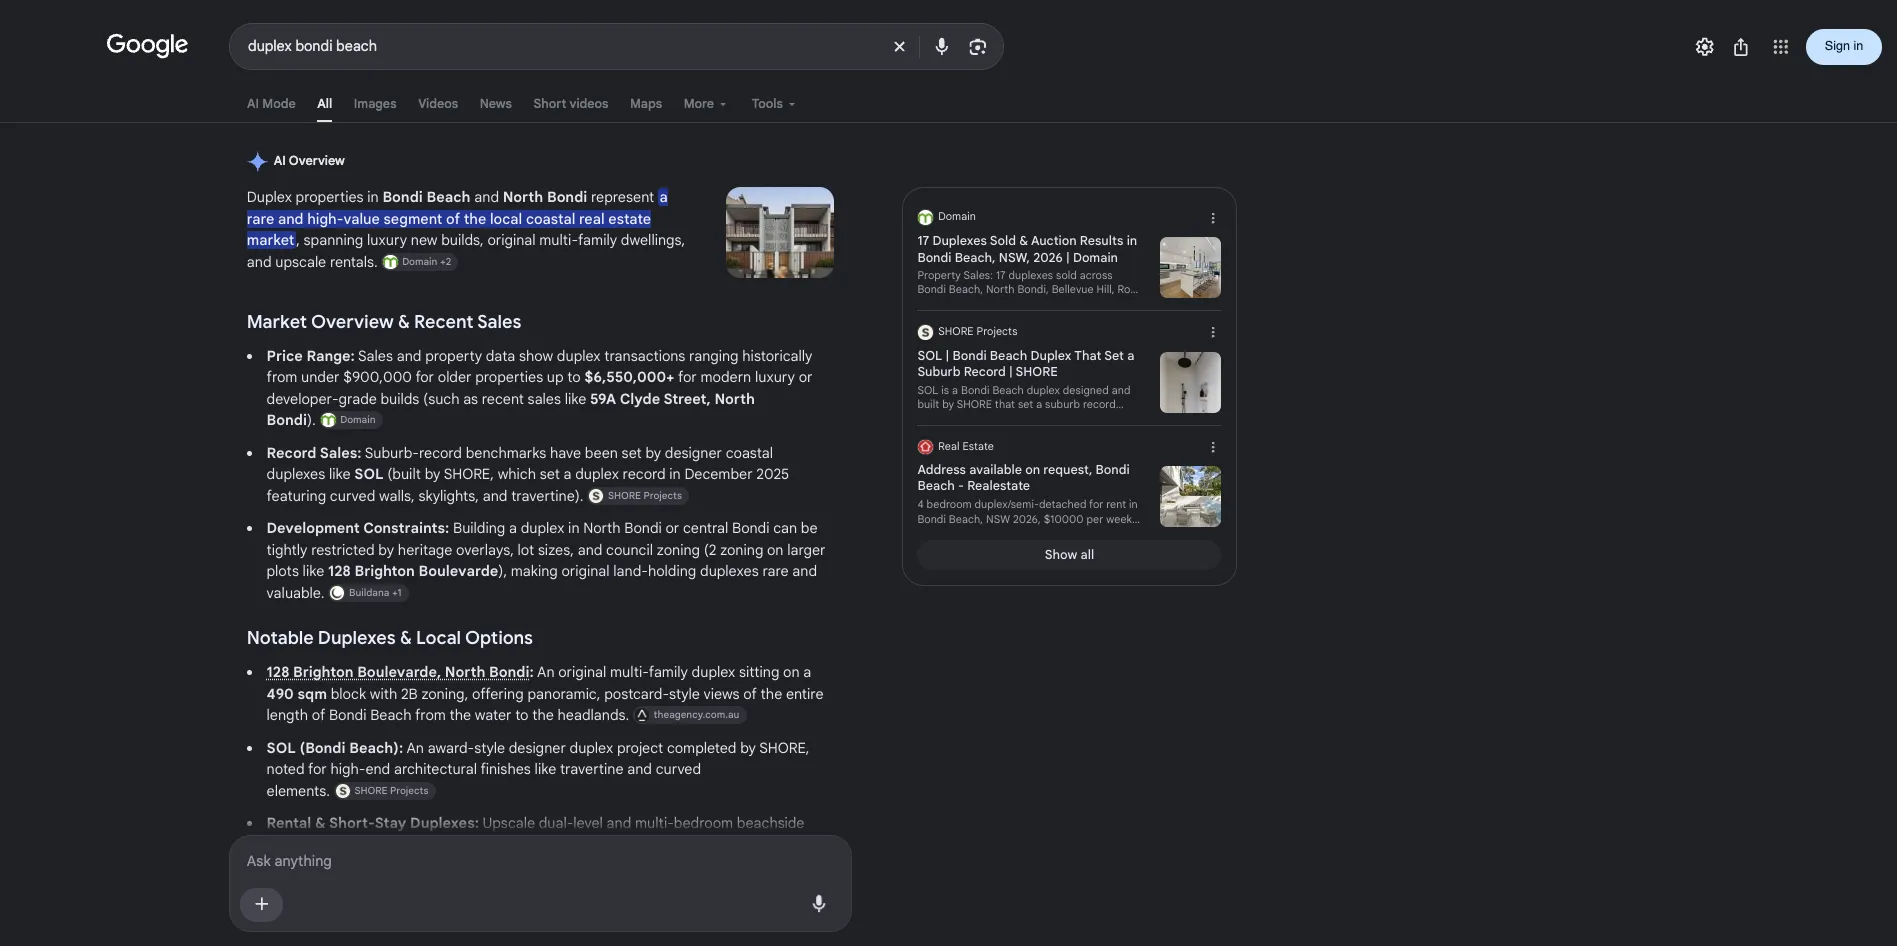Open 17 Duplexes Sold & Auction Results link
The width and height of the screenshot is (1897, 946).
pos(1027,249)
